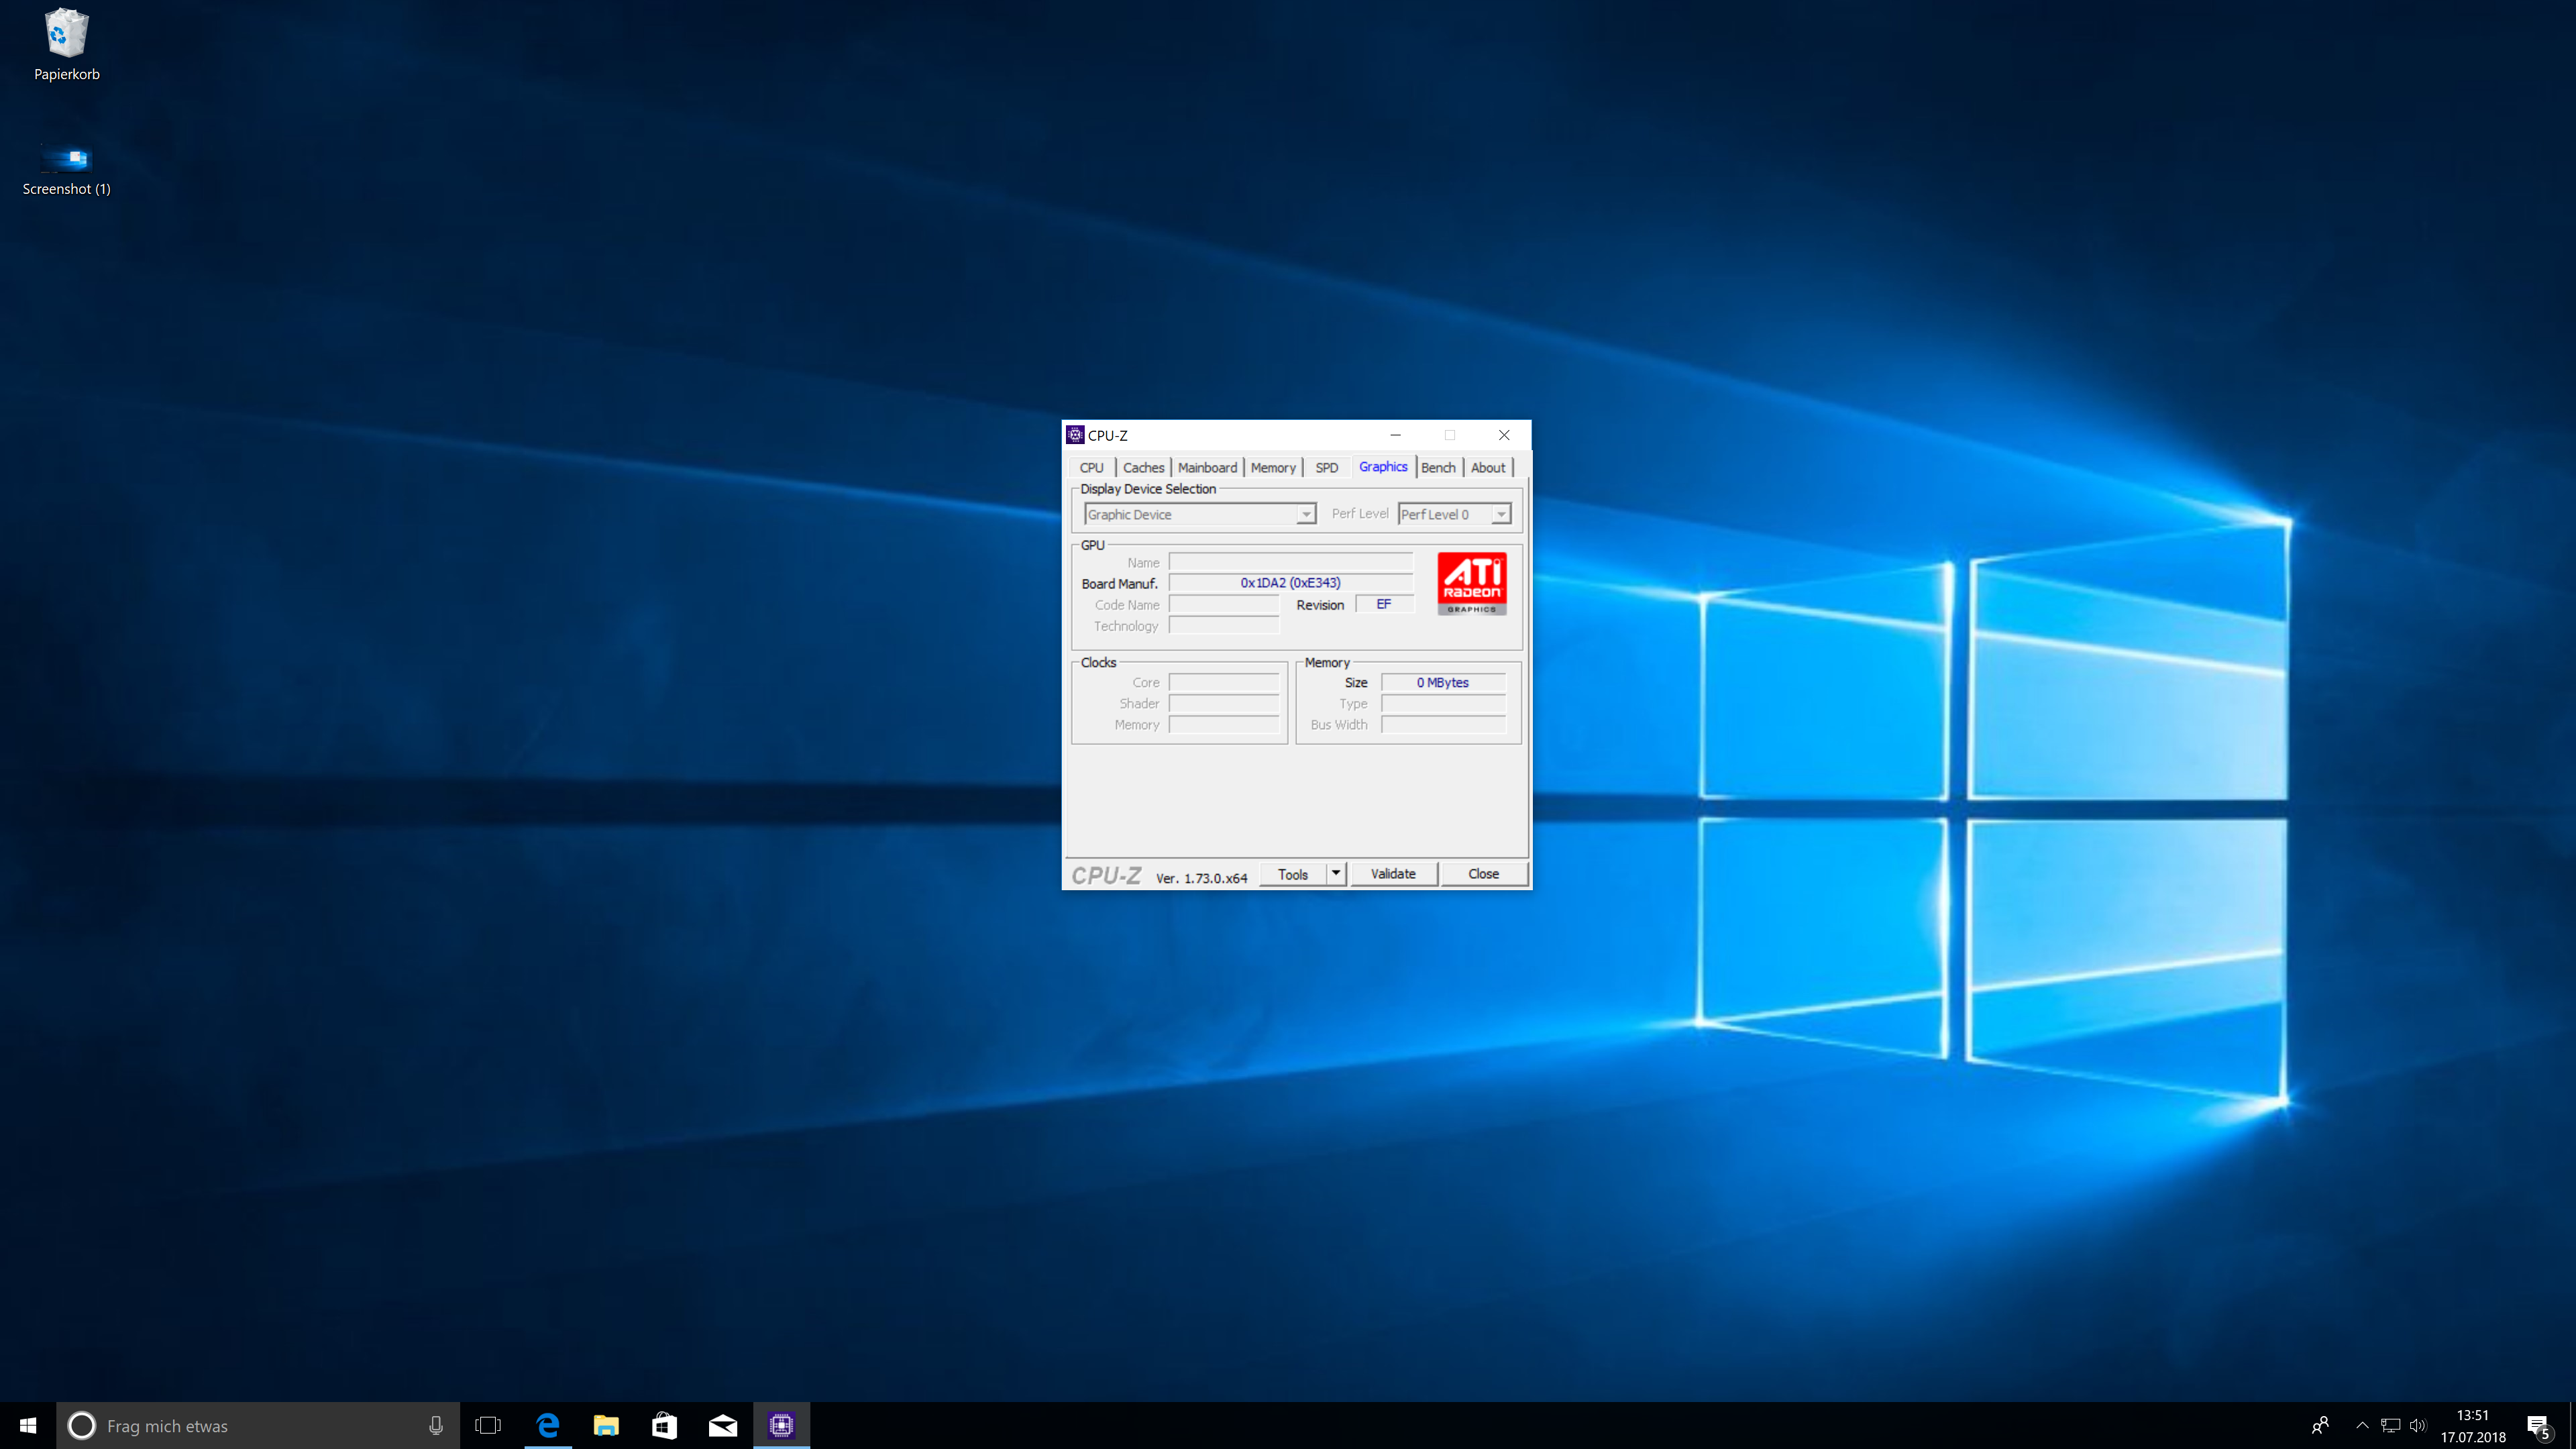The width and height of the screenshot is (2576, 1449).
Task: Show hidden system tray icons
Action: [2362, 1425]
